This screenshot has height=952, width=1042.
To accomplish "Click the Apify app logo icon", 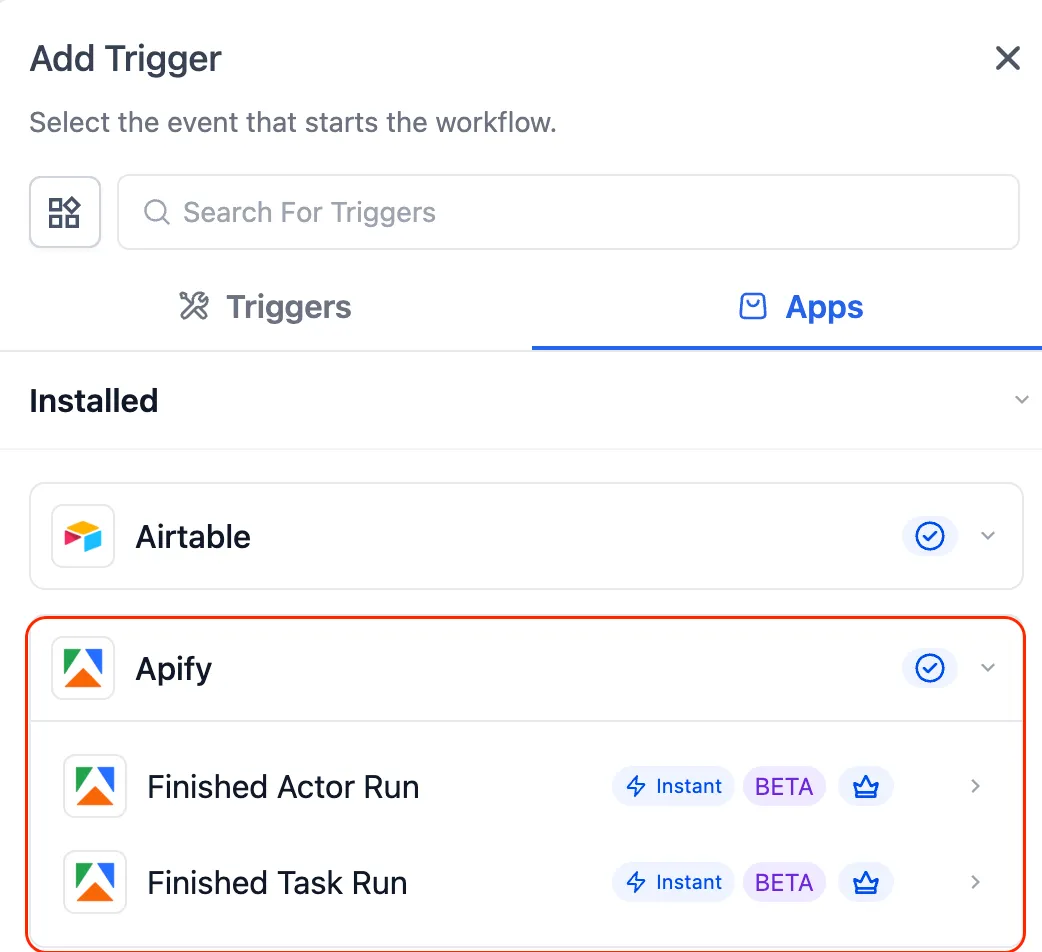I will click(83, 668).
